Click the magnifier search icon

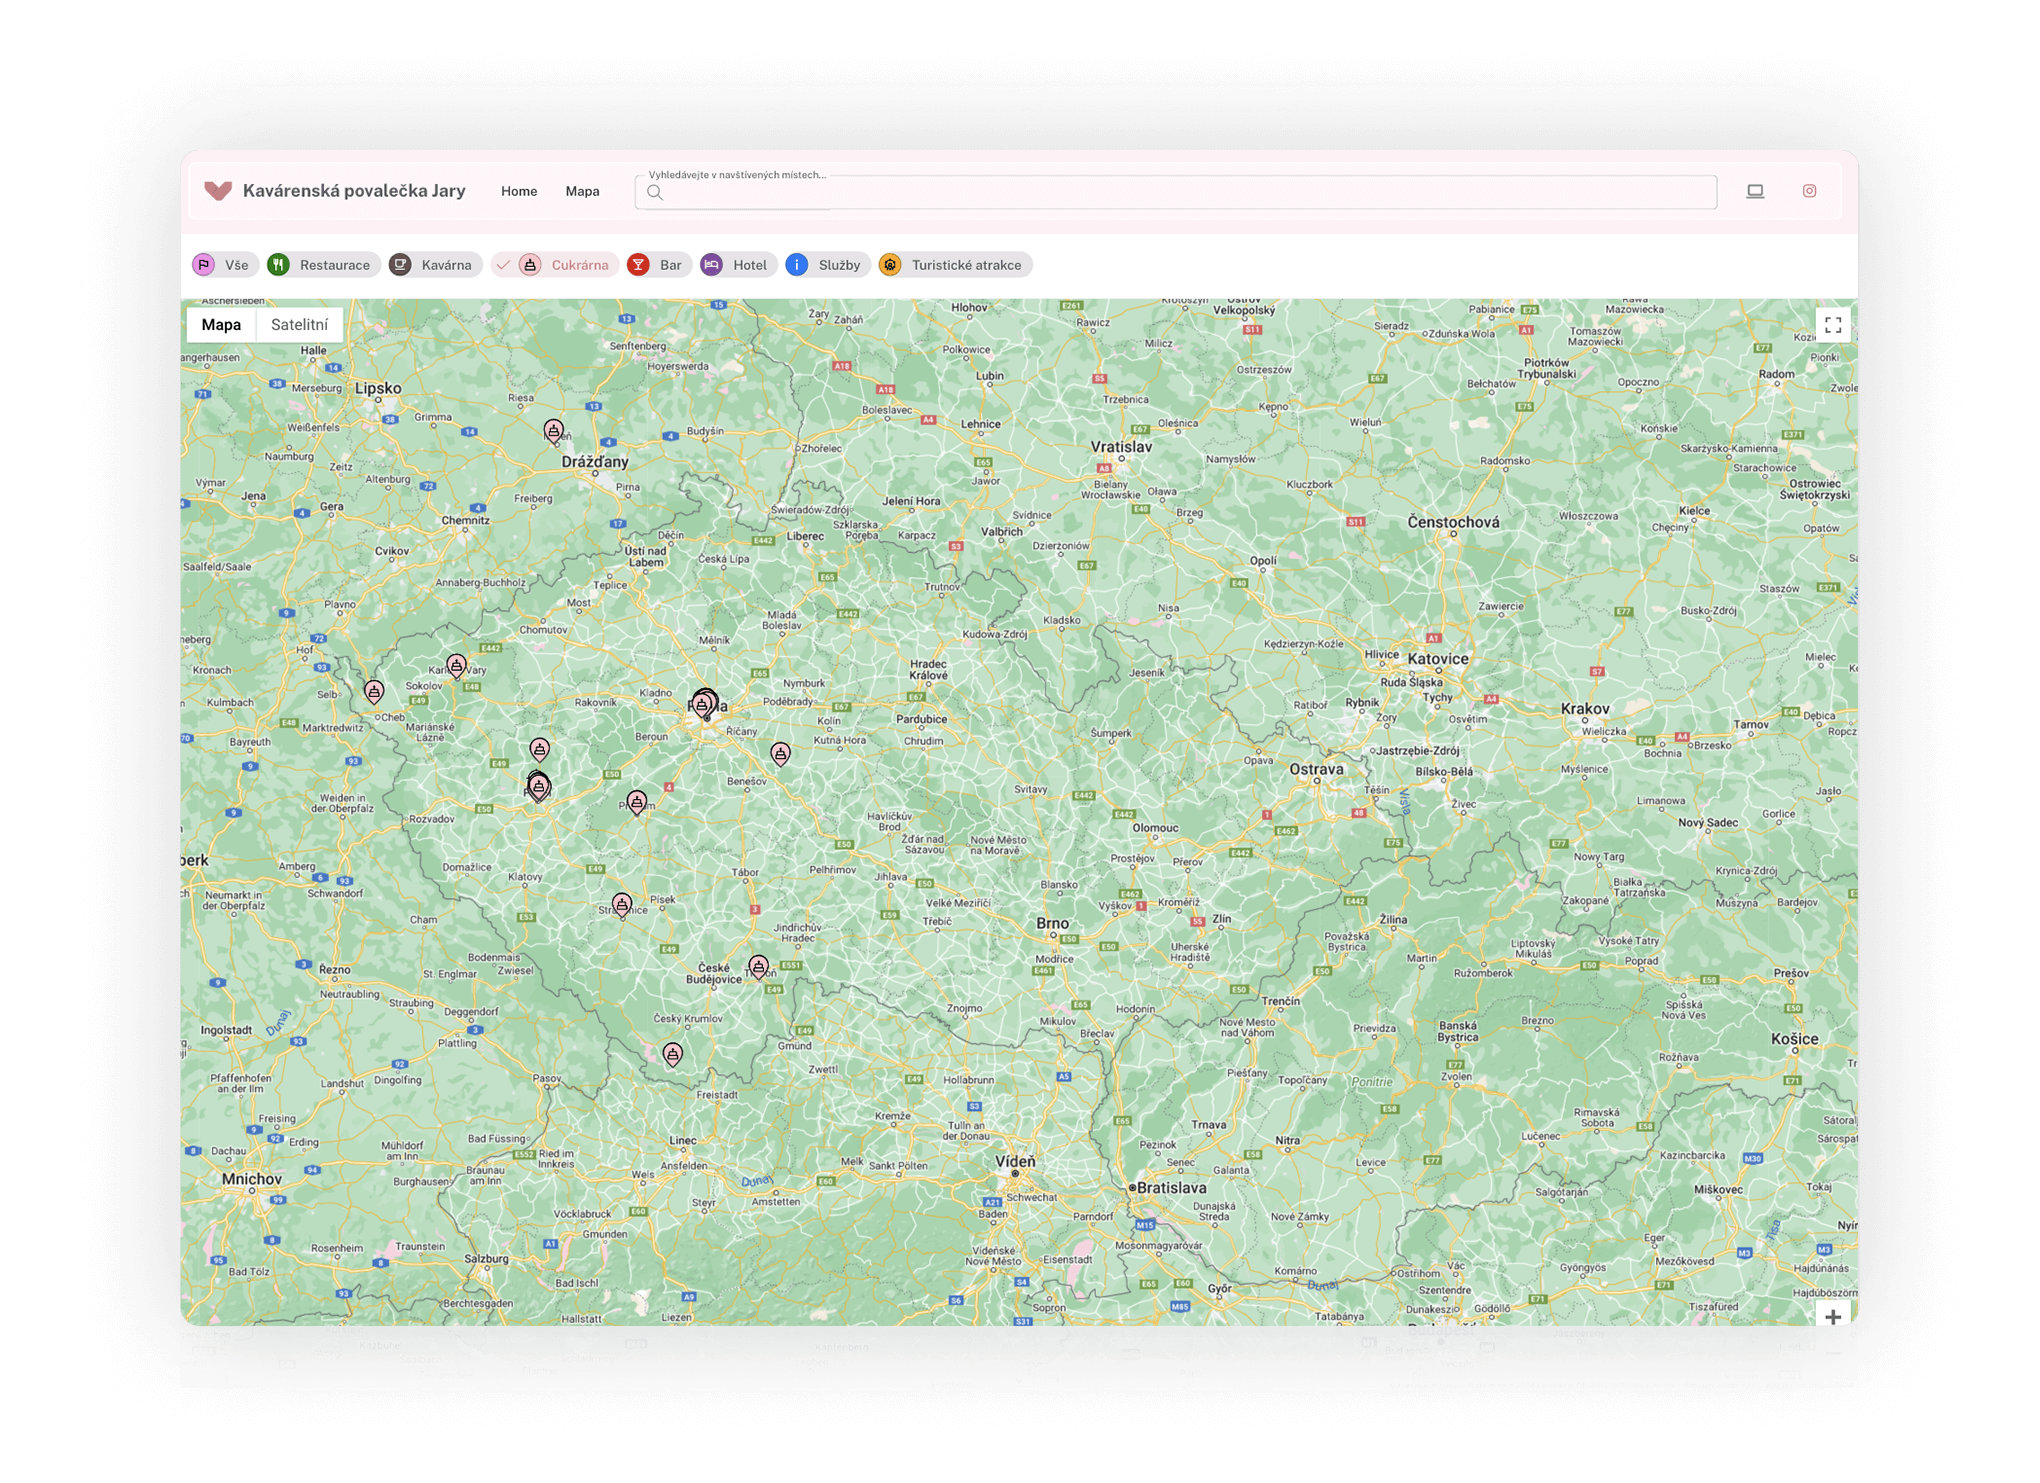click(655, 193)
